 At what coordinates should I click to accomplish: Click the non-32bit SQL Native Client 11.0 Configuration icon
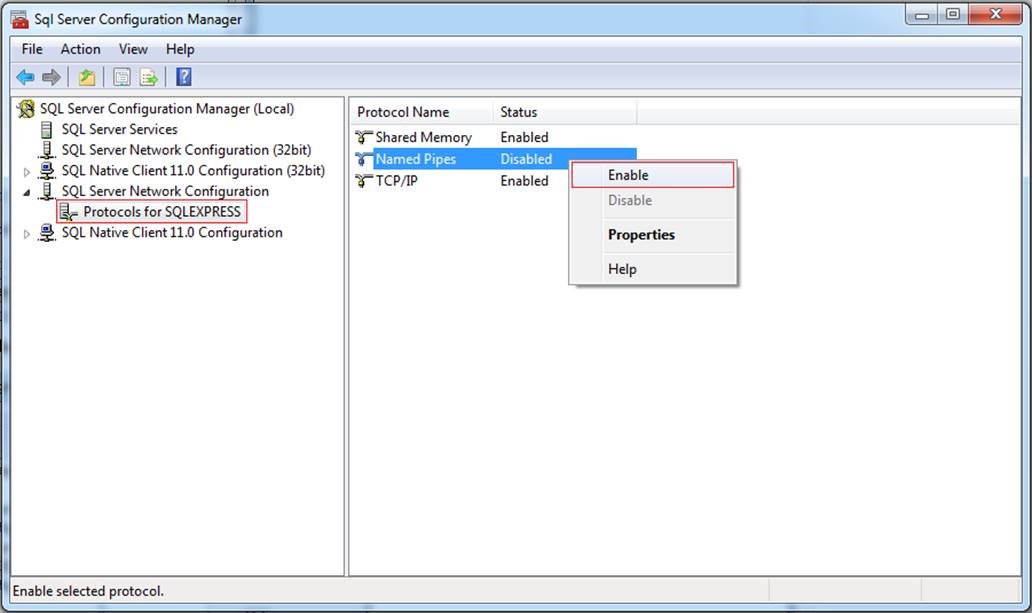click(x=47, y=232)
